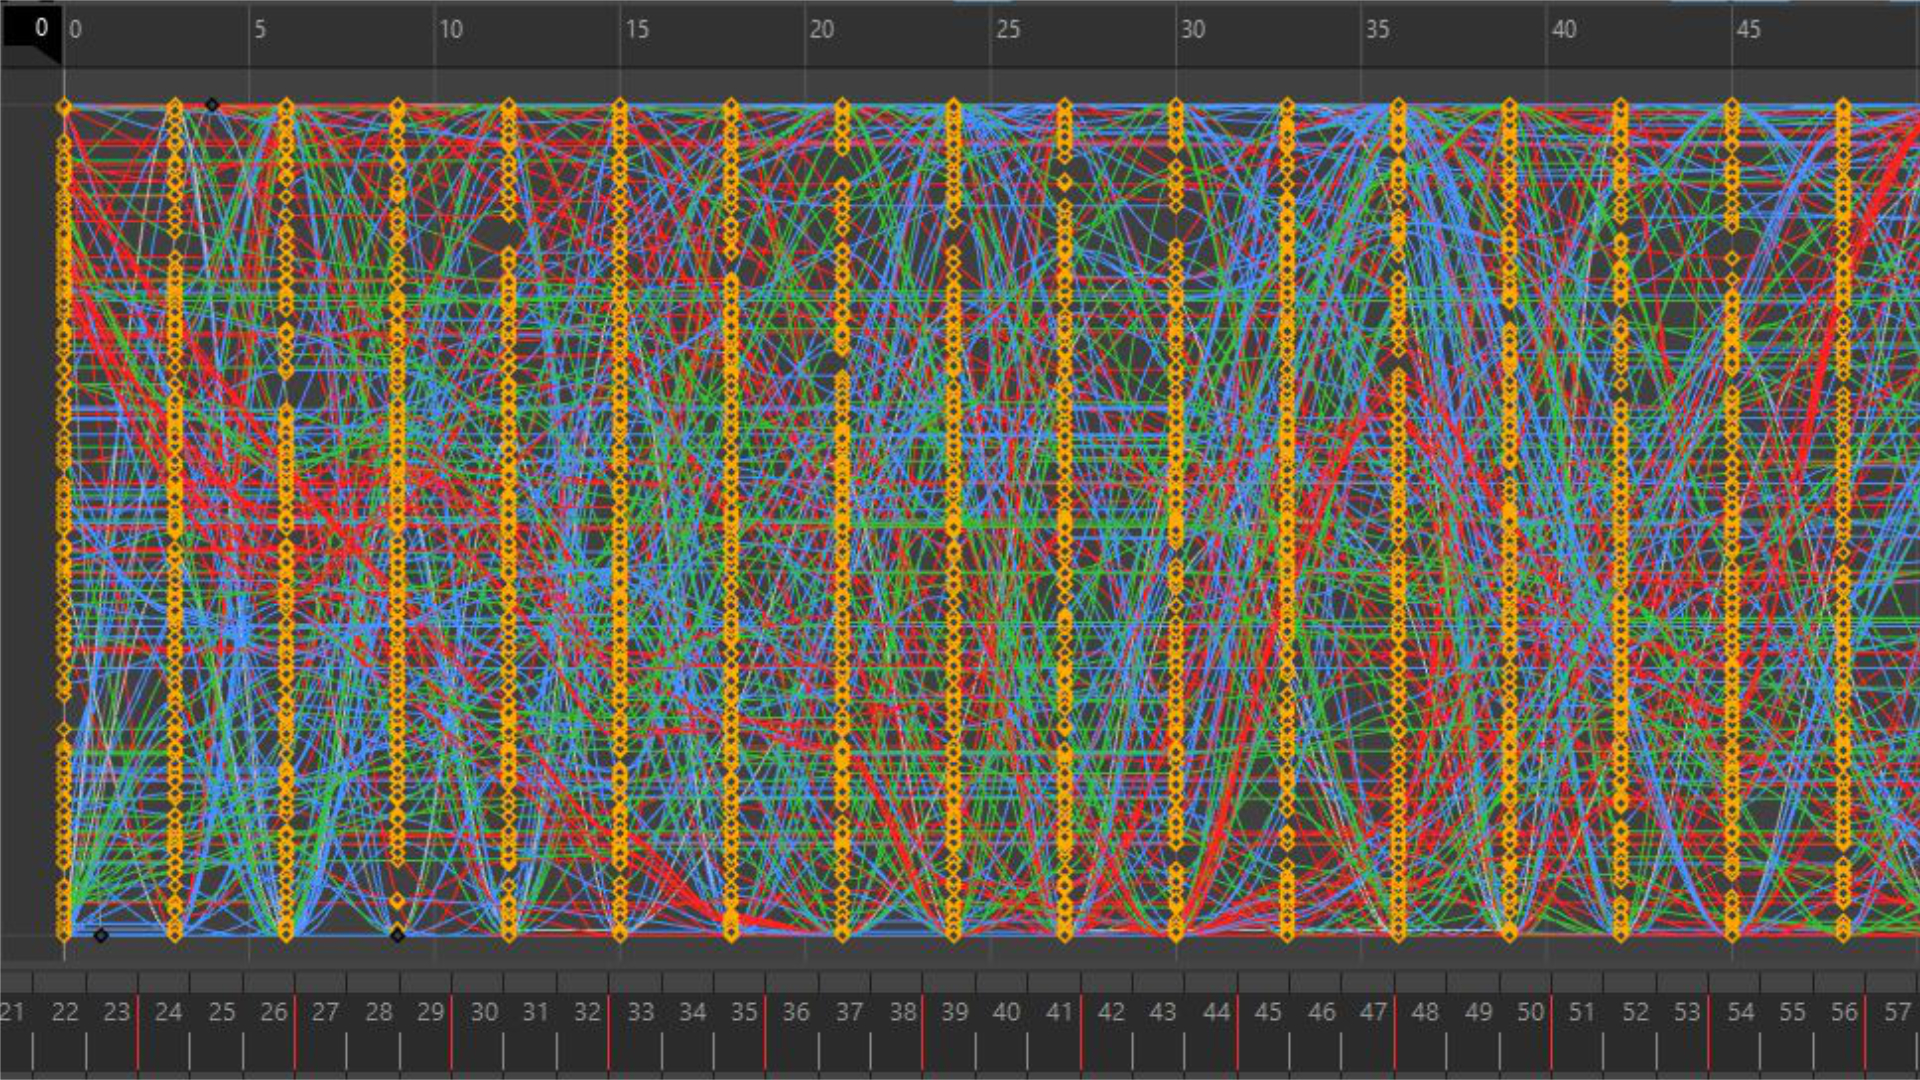Screen dimensions: 1920x1080
Task: Click graph ruler label 25
Action: pyautogui.click(x=1007, y=30)
